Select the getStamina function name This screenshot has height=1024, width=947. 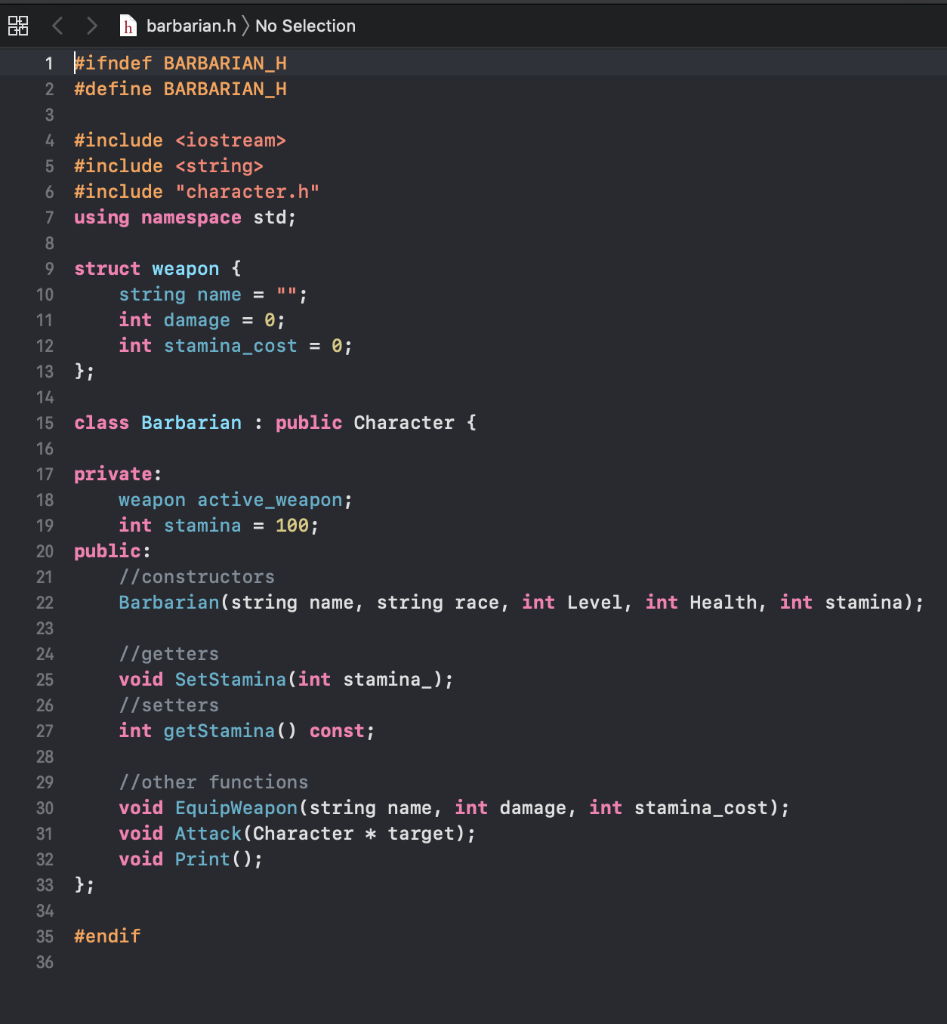[x=219, y=730]
